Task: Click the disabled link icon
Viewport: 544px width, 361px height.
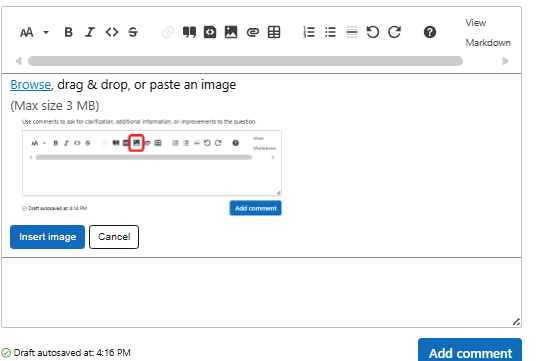Action: coord(168,32)
